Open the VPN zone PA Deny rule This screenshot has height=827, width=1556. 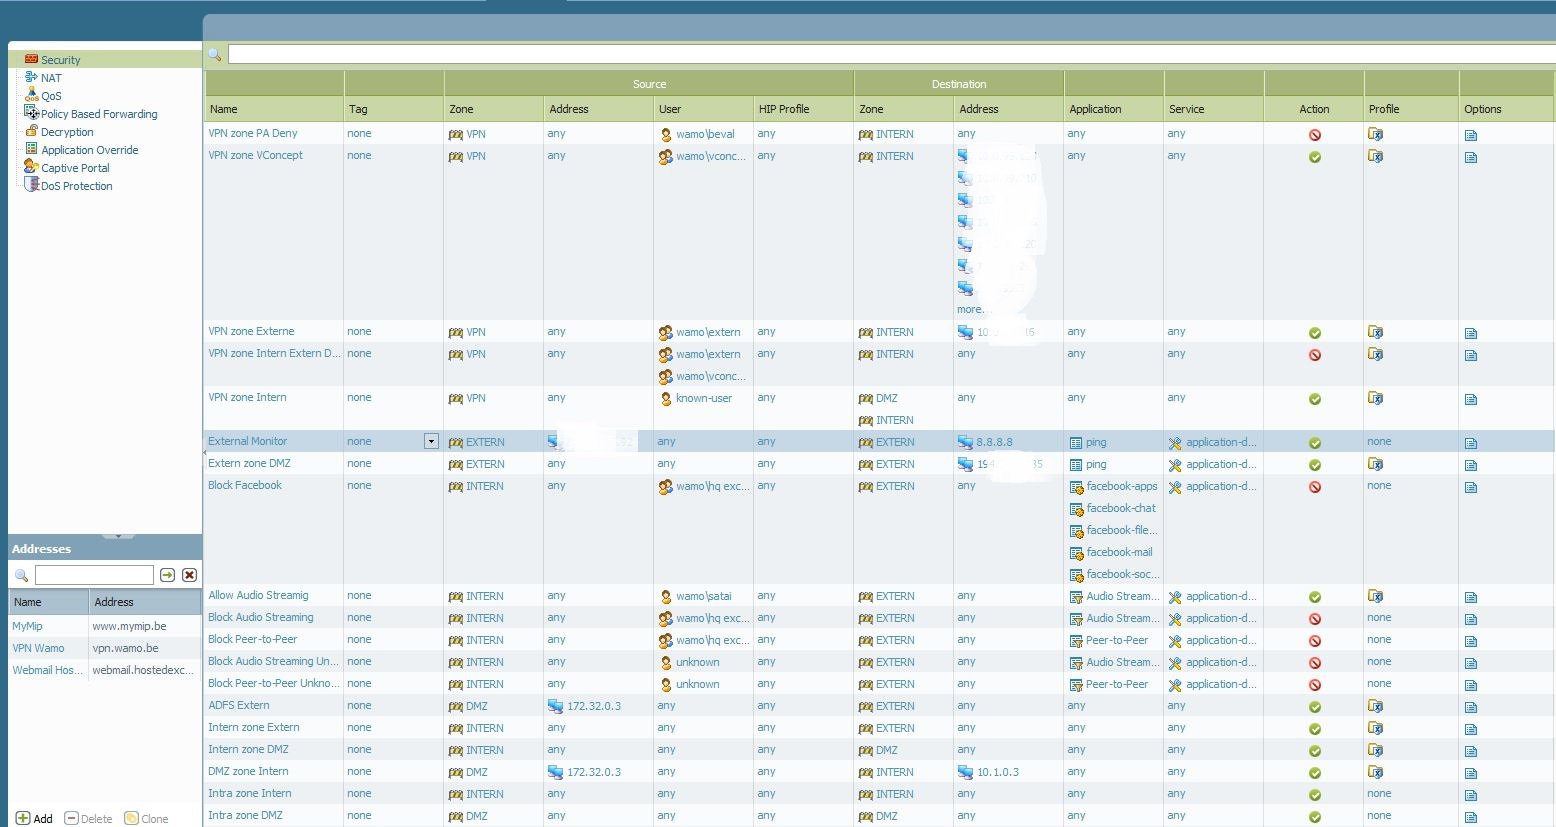(x=253, y=133)
